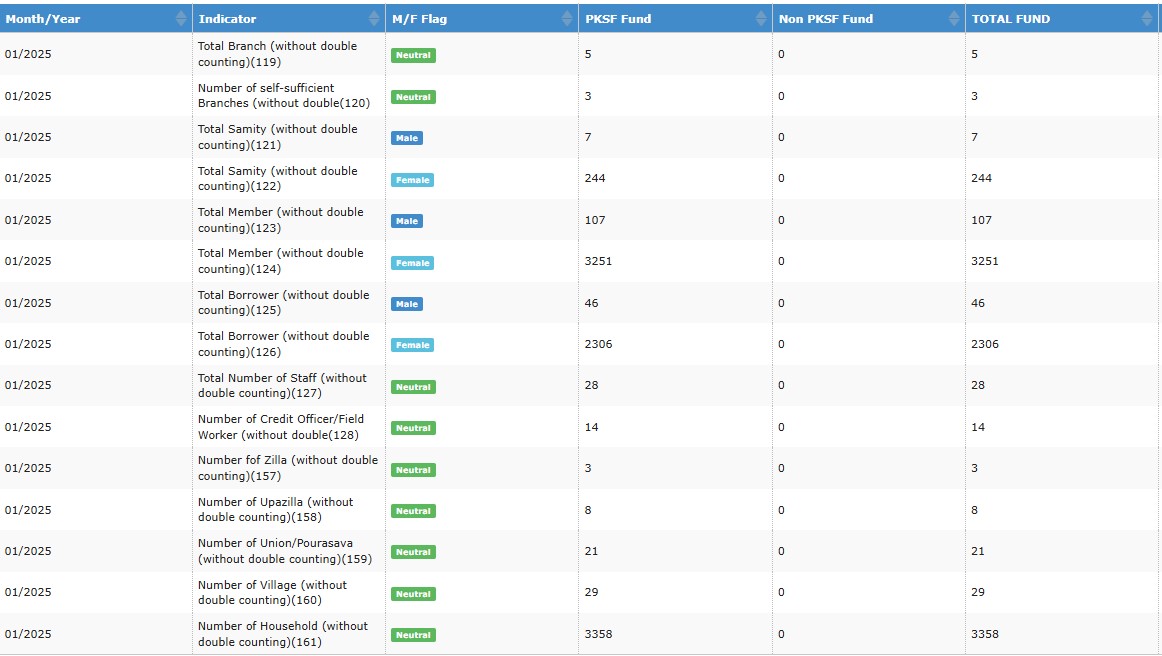Click the Total Number of Staff indicator cell

tap(282, 386)
